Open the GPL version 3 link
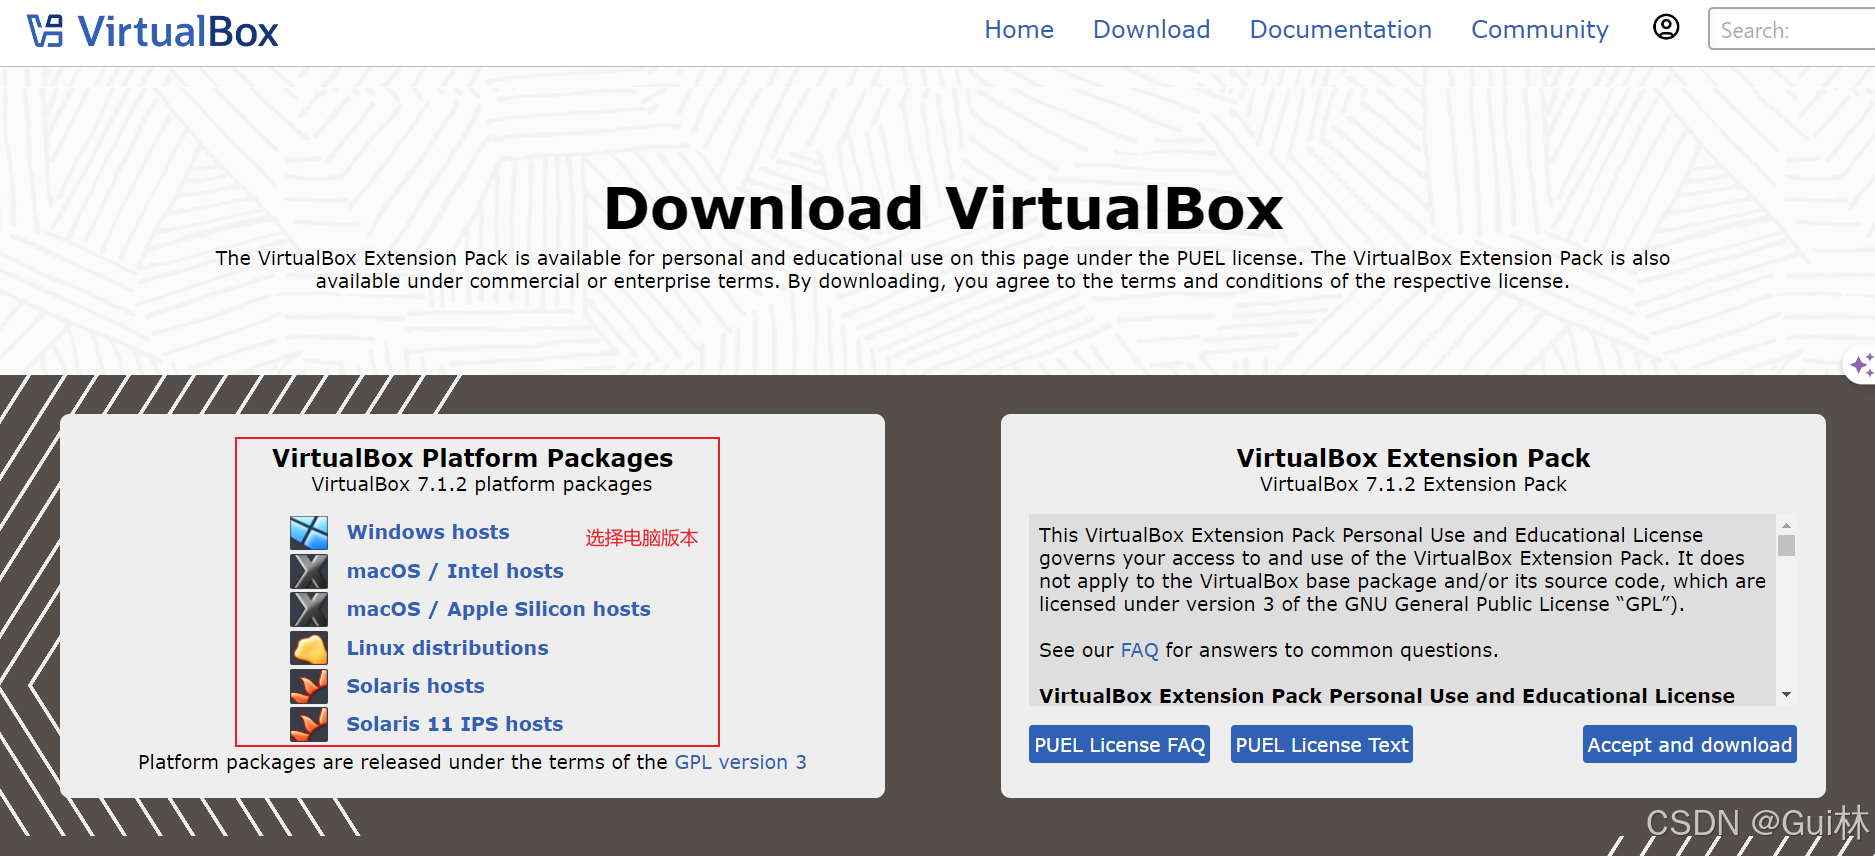Viewport: 1875px width, 856px height. coord(740,762)
